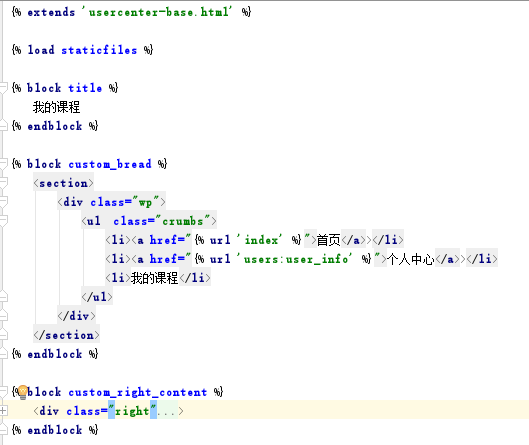Click the fold end marker at last endblock
Screen dimensions: 529x445
click(3, 430)
